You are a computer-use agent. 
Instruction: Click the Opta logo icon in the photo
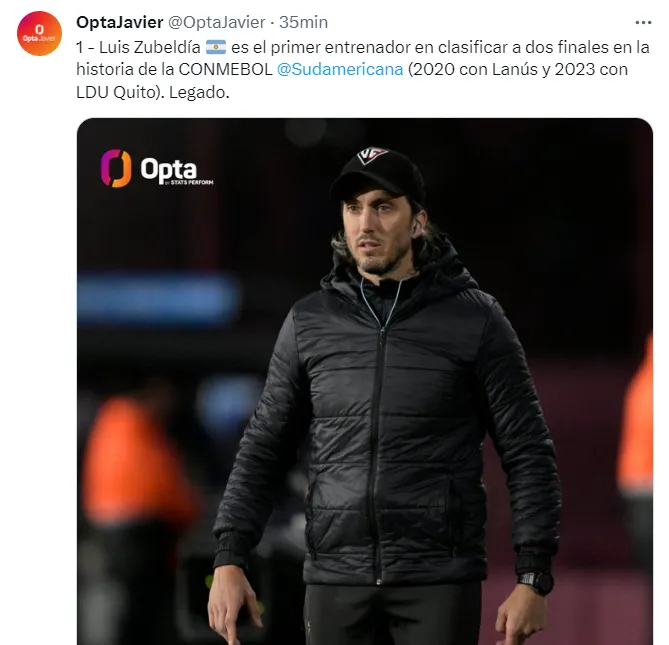tap(116, 168)
